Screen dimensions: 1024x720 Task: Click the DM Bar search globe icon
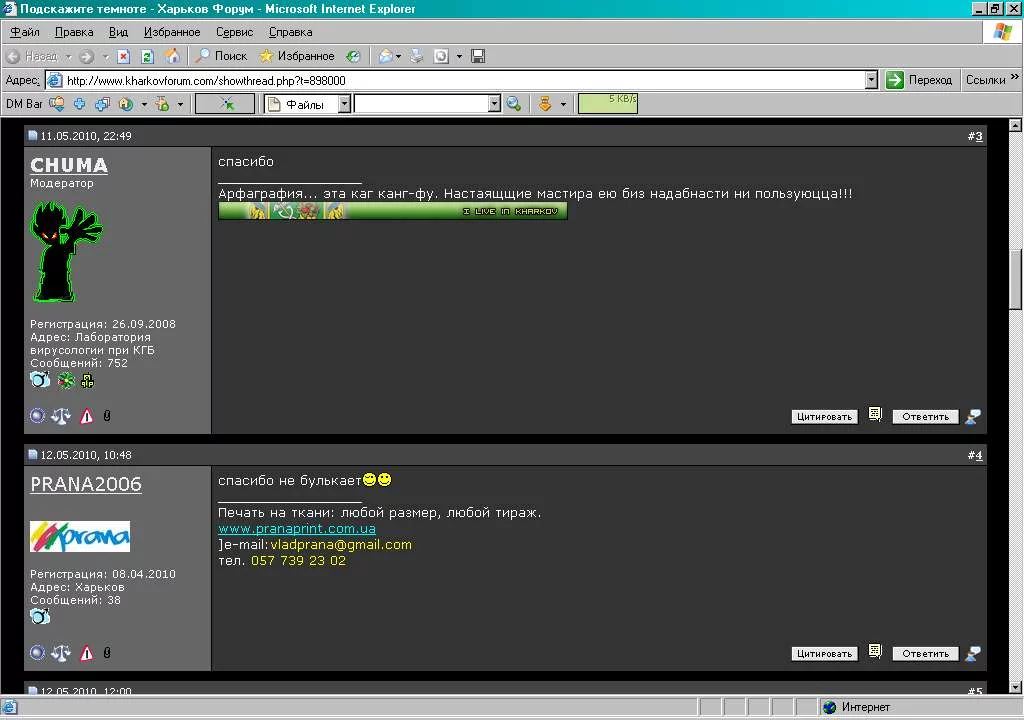pos(514,104)
